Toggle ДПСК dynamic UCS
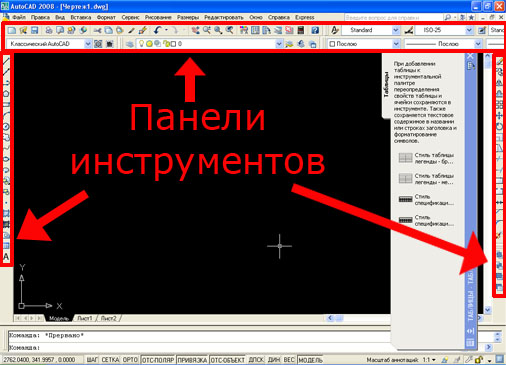The width and height of the screenshot is (506, 365). point(256,360)
